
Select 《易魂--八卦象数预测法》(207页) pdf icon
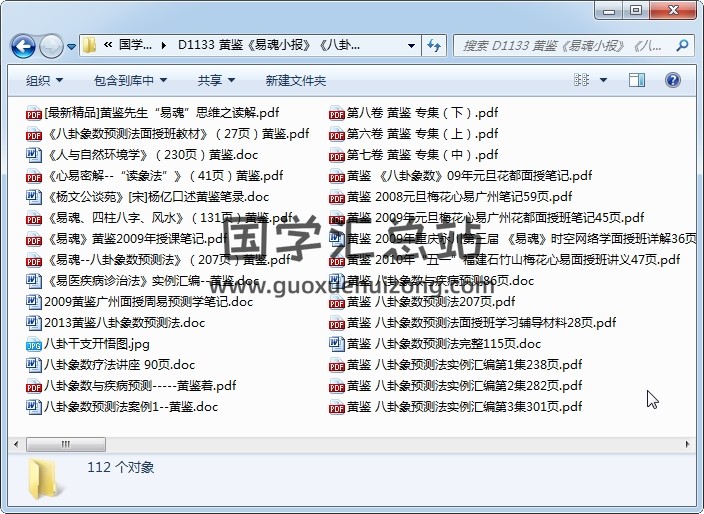tap(34, 260)
